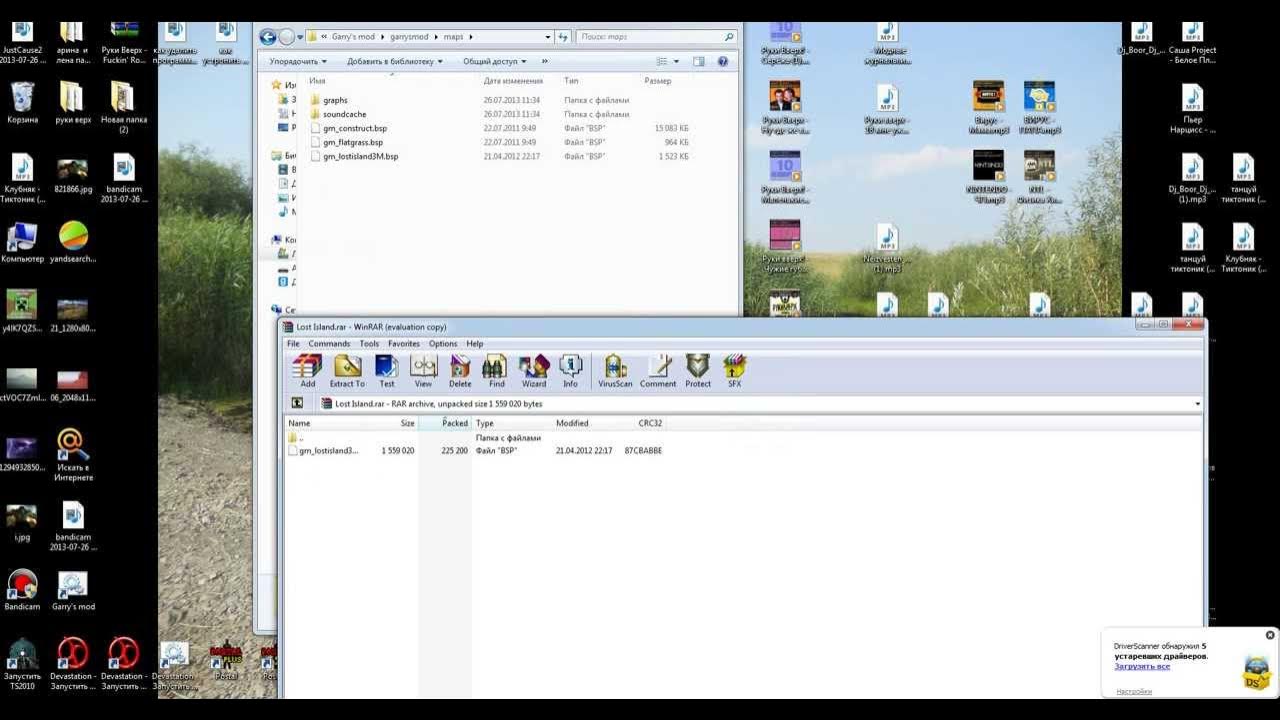Sort Explorer files by Дата изменения column
Screen dimensions: 1280x720
513,81
